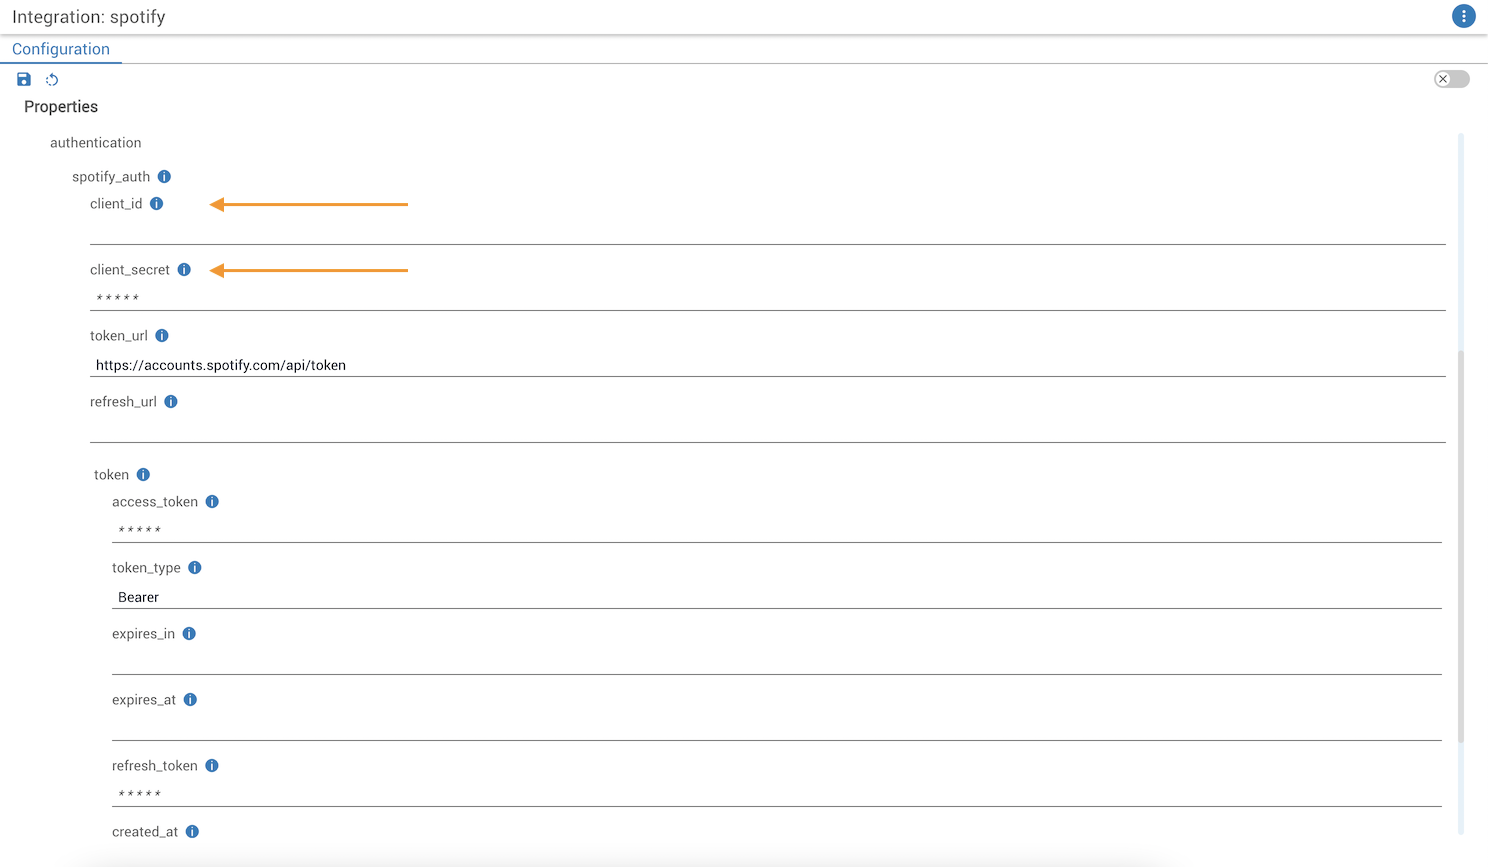Toggle the integration enable switch
Viewport: 1488px width, 867px height.
(x=1451, y=79)
